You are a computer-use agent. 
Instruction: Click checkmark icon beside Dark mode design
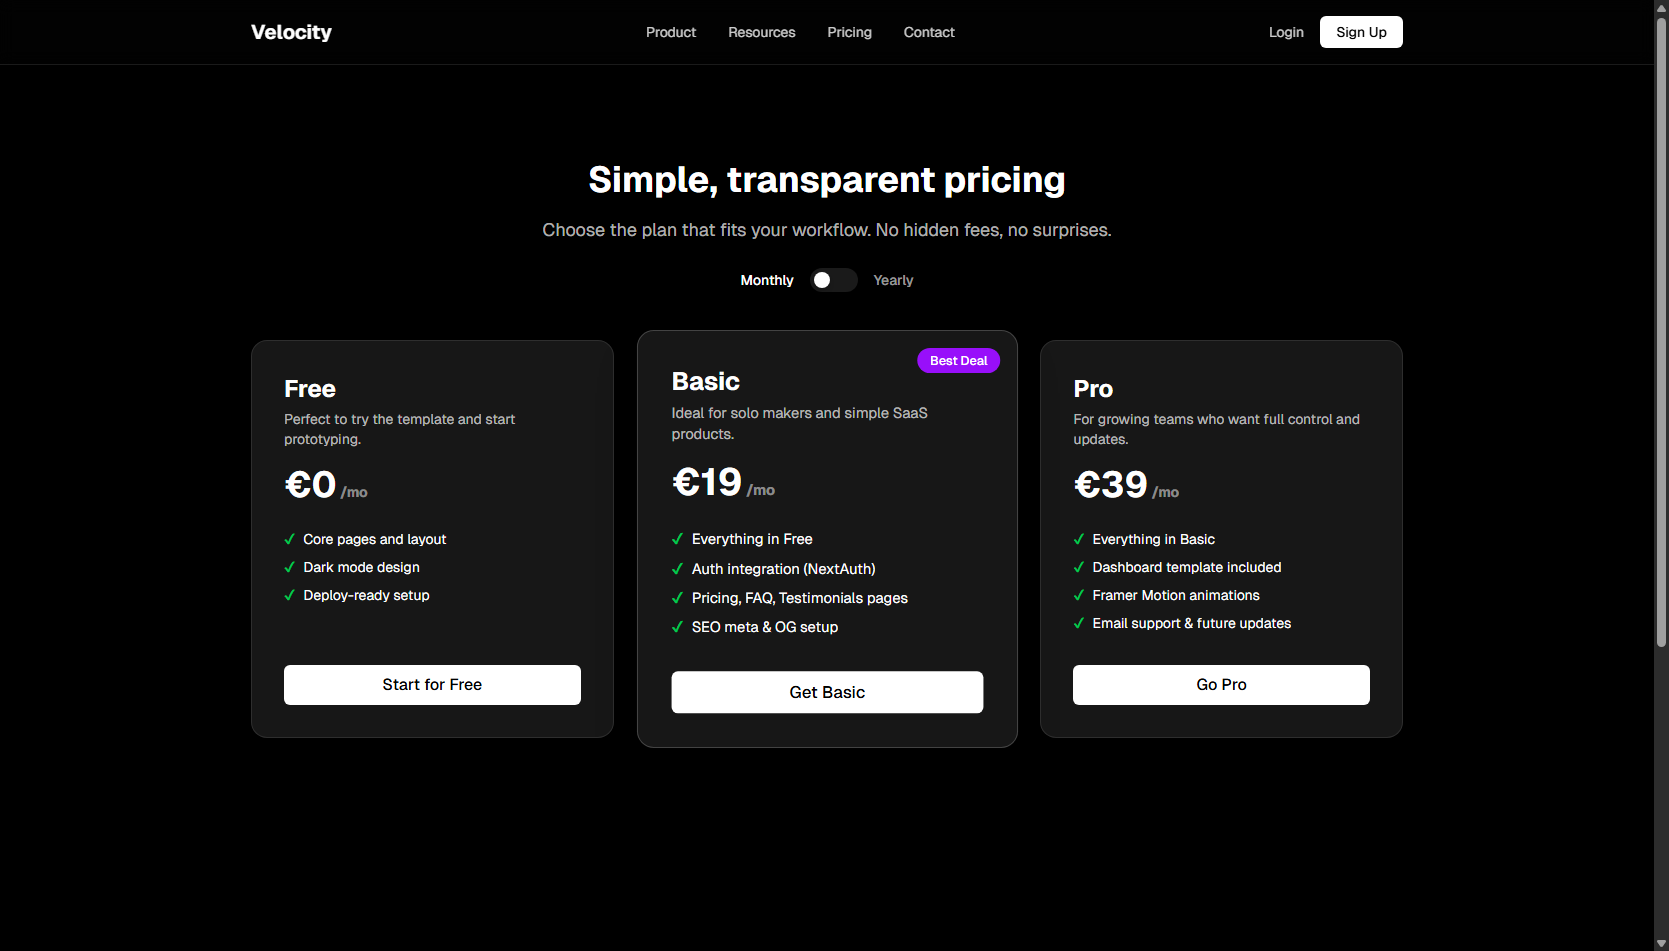click(289, 567)
